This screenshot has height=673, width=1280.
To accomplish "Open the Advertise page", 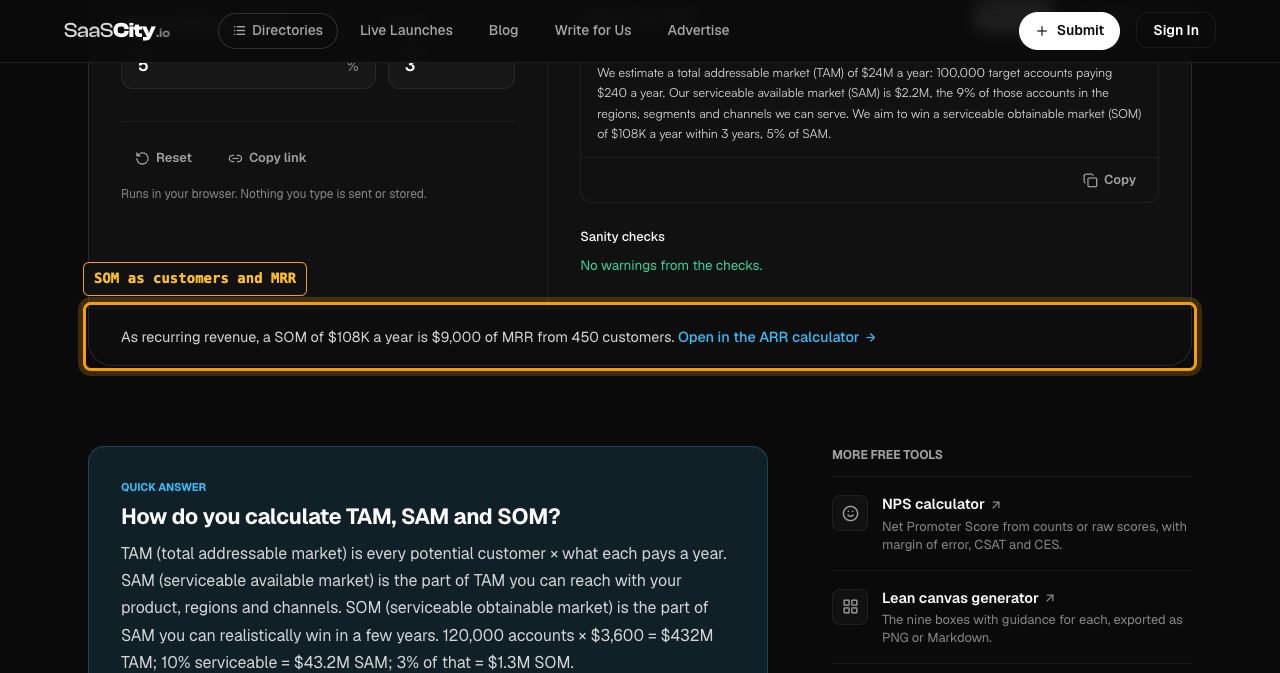I will pos(698,31).
